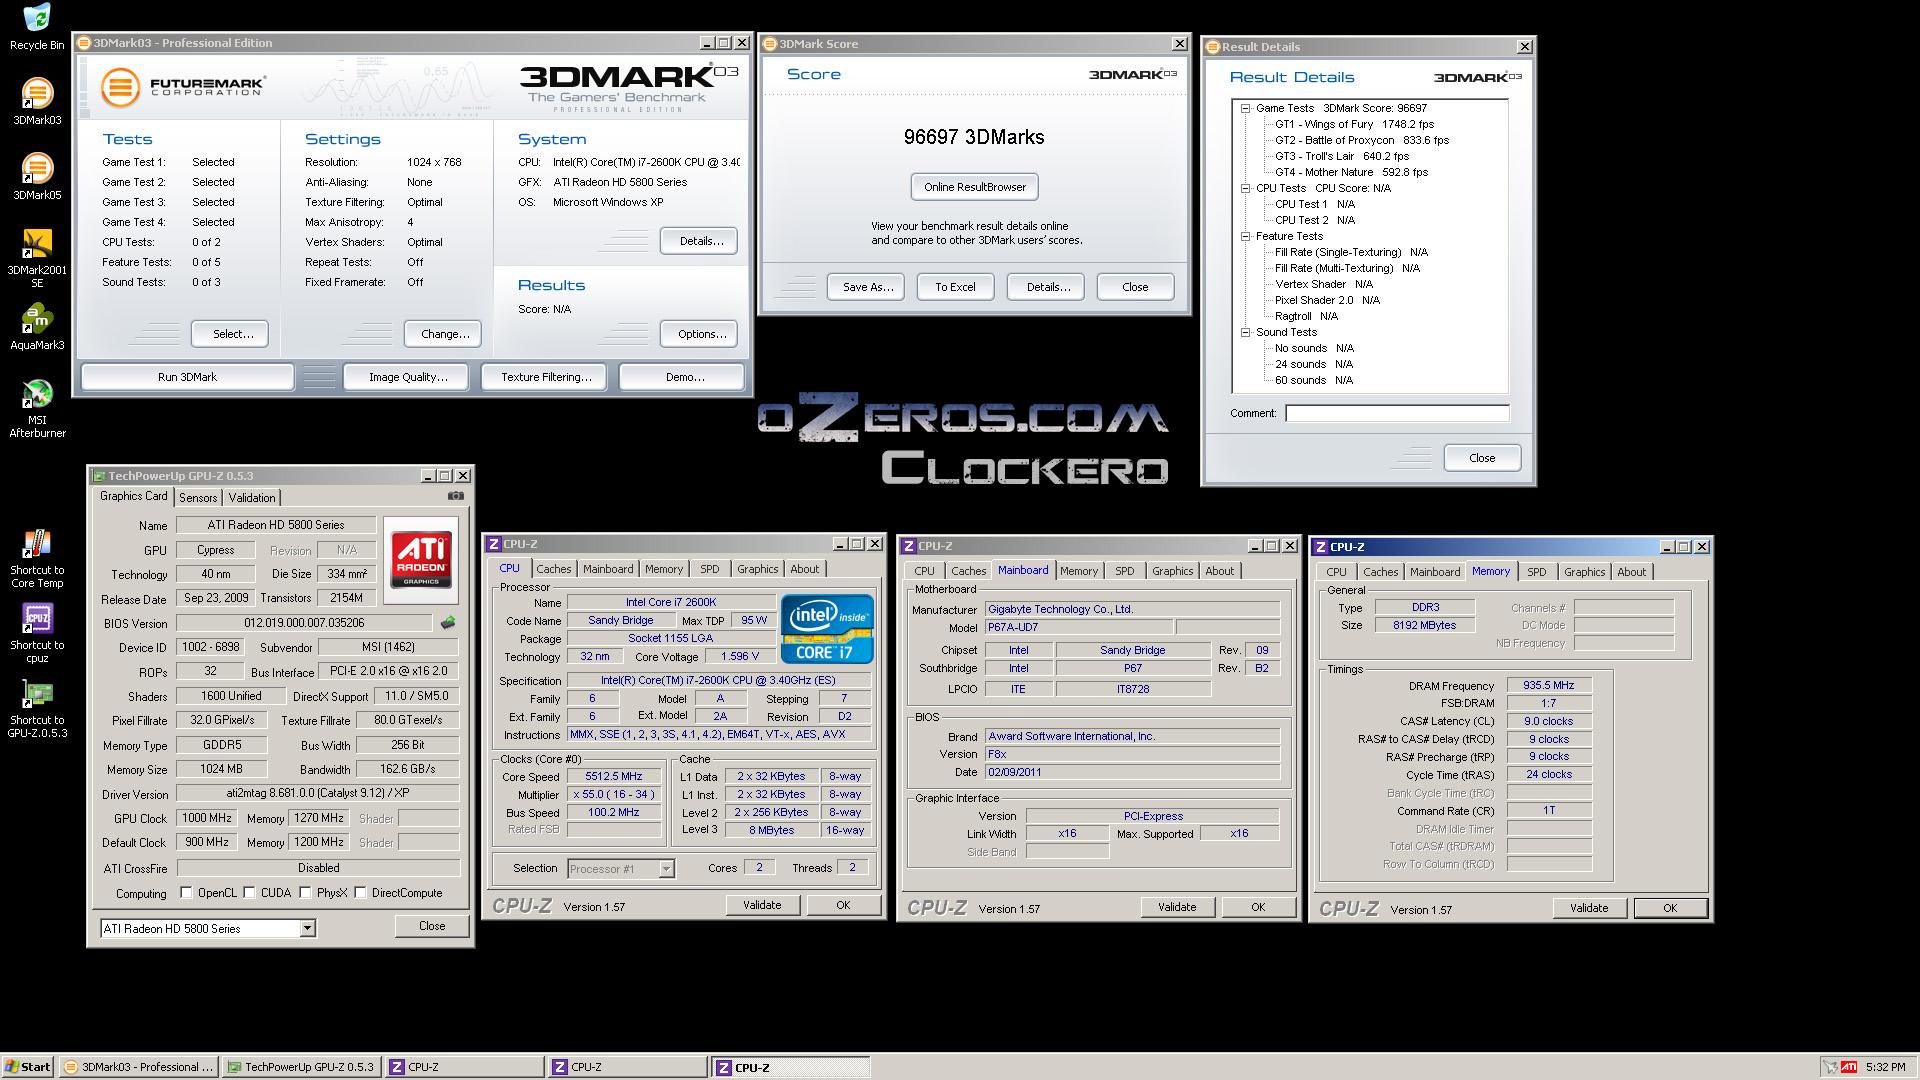Select GT1 - Wings of Fury result
The width and height of the screenshot is (1920, 1080).
1354,124
